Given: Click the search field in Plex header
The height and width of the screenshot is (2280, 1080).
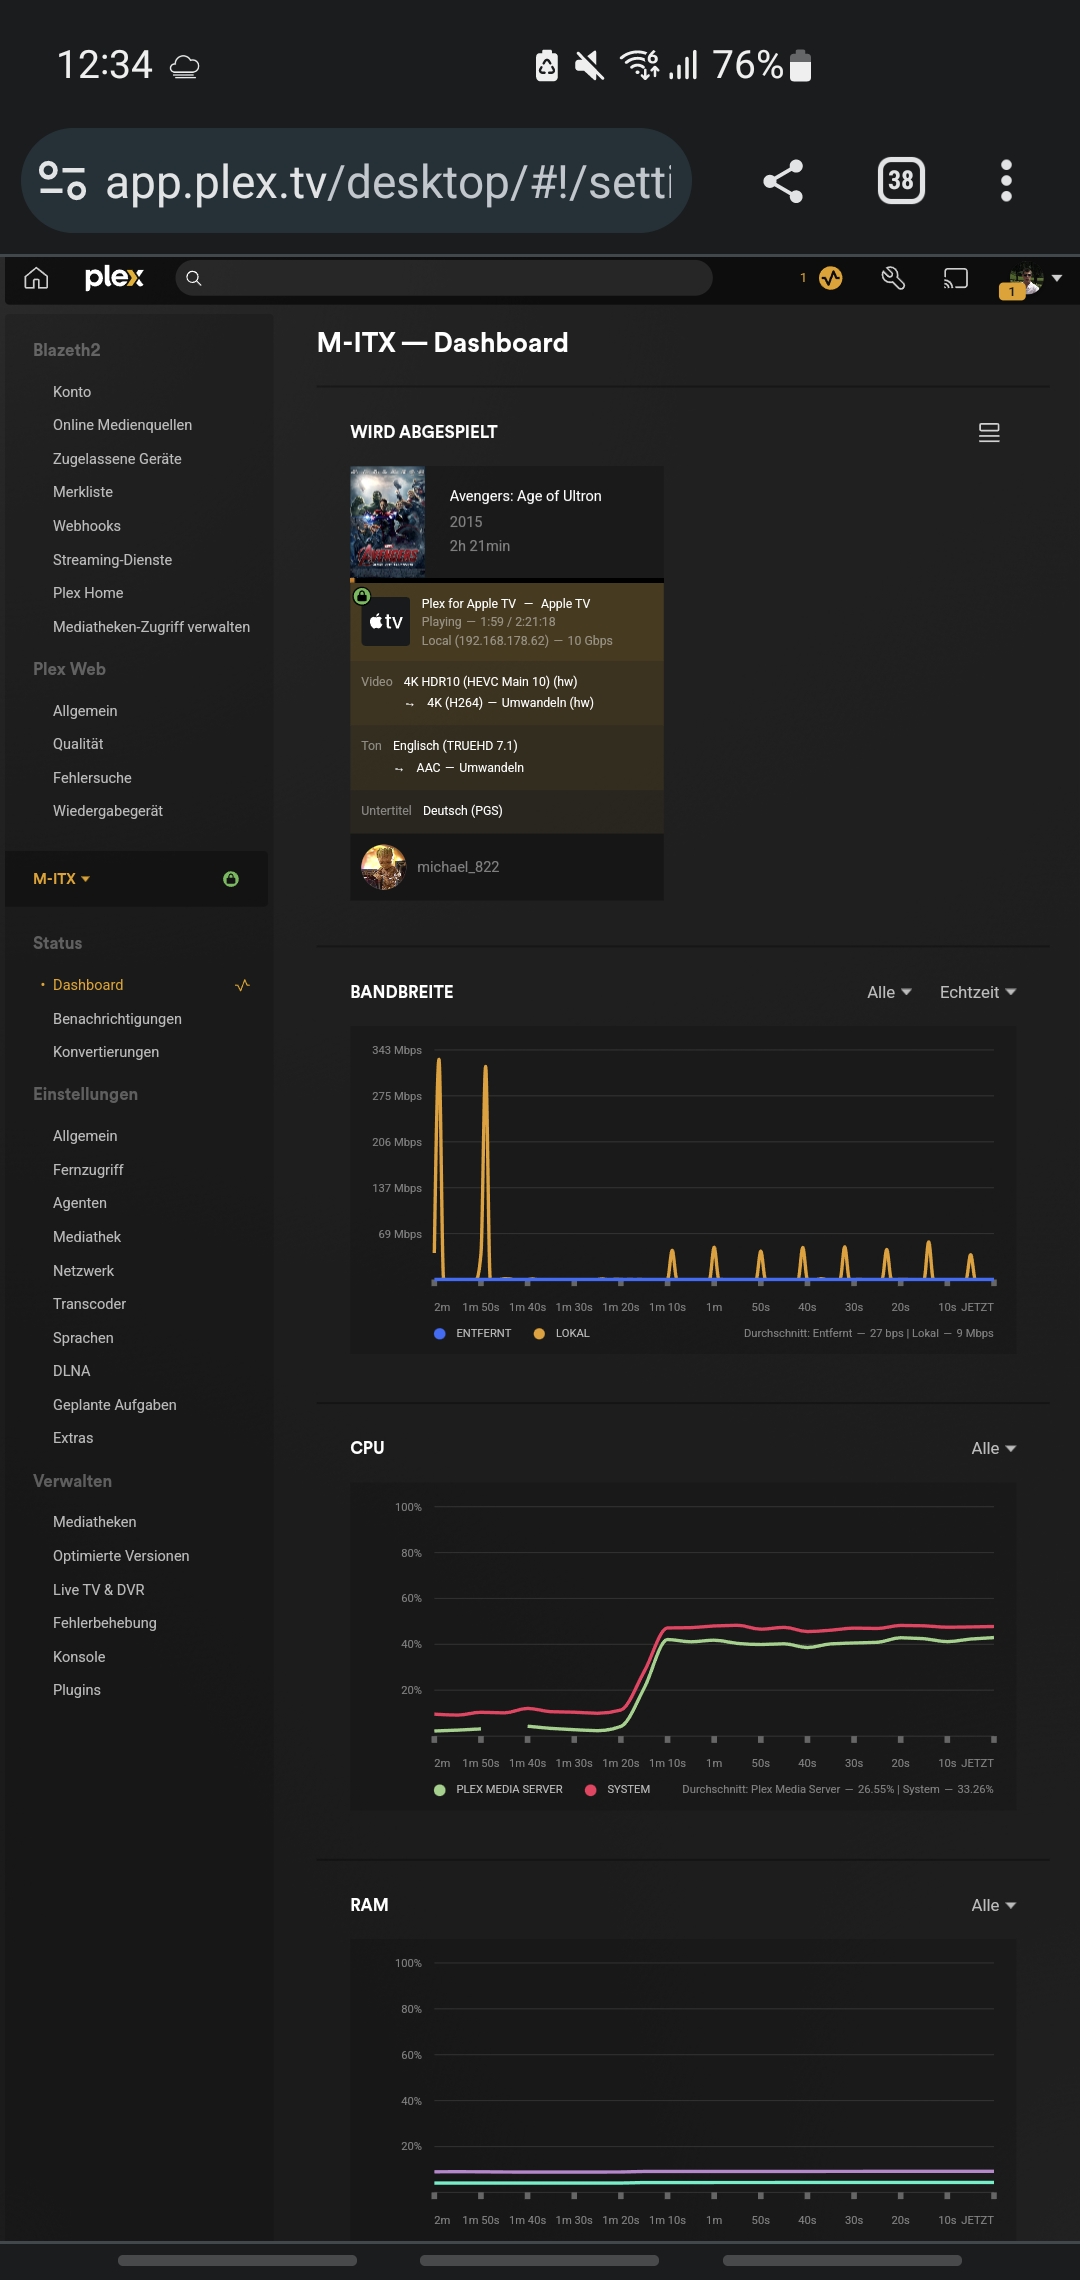Looking at the screenshot, I should pos(444,278).
